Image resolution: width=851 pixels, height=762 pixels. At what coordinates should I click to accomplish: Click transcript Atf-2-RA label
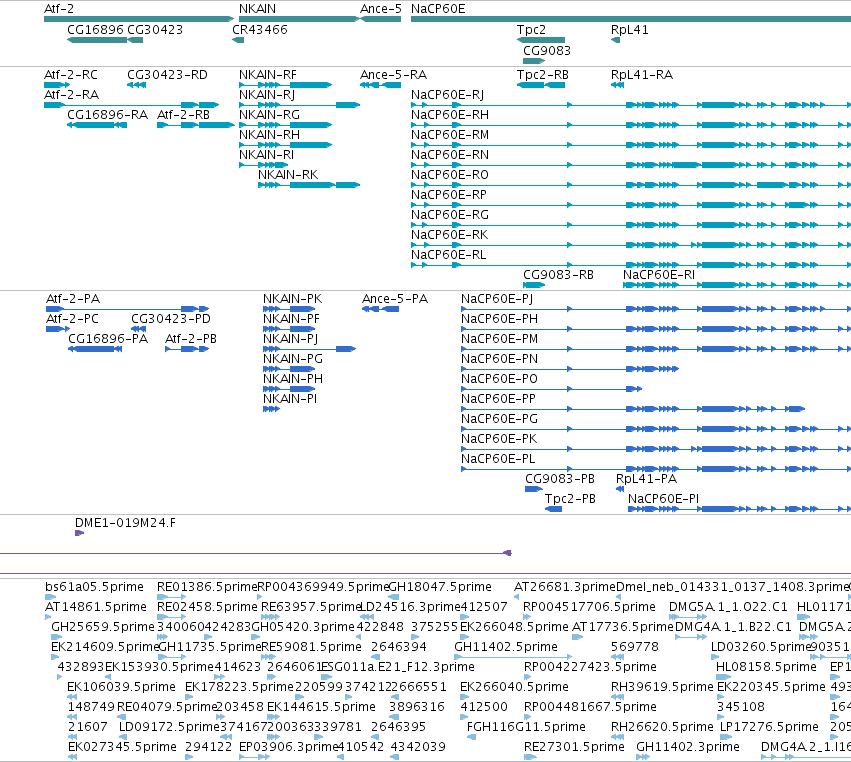pos(71,95)
